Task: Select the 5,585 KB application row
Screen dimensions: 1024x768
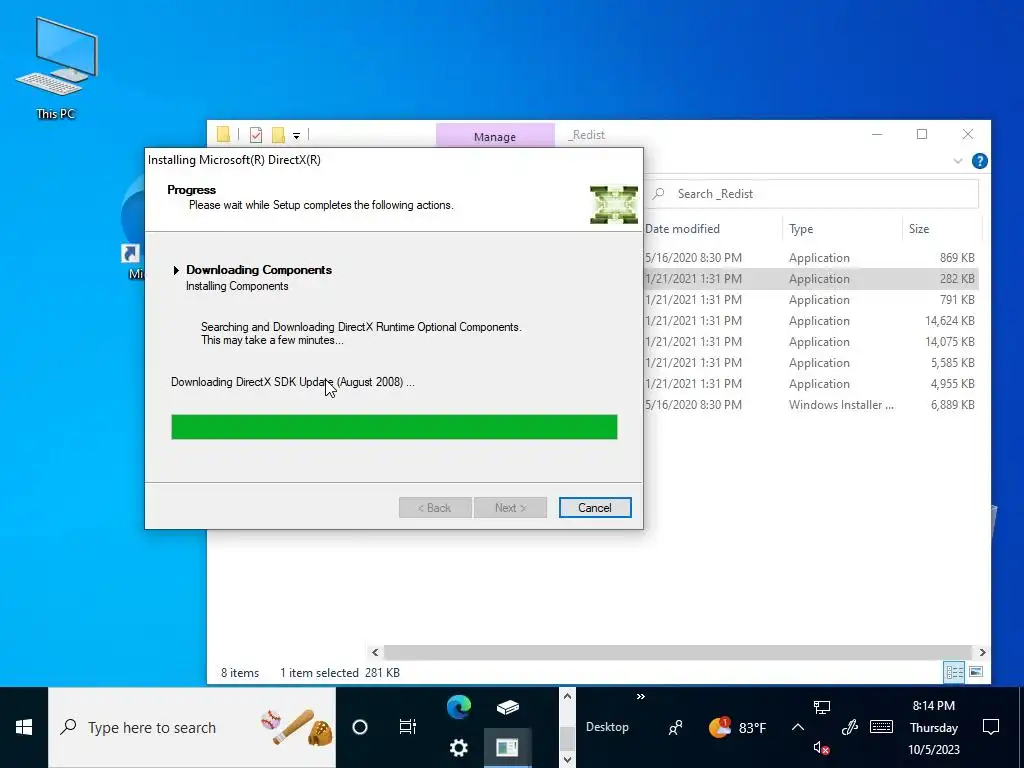Action: click(812, 362)
